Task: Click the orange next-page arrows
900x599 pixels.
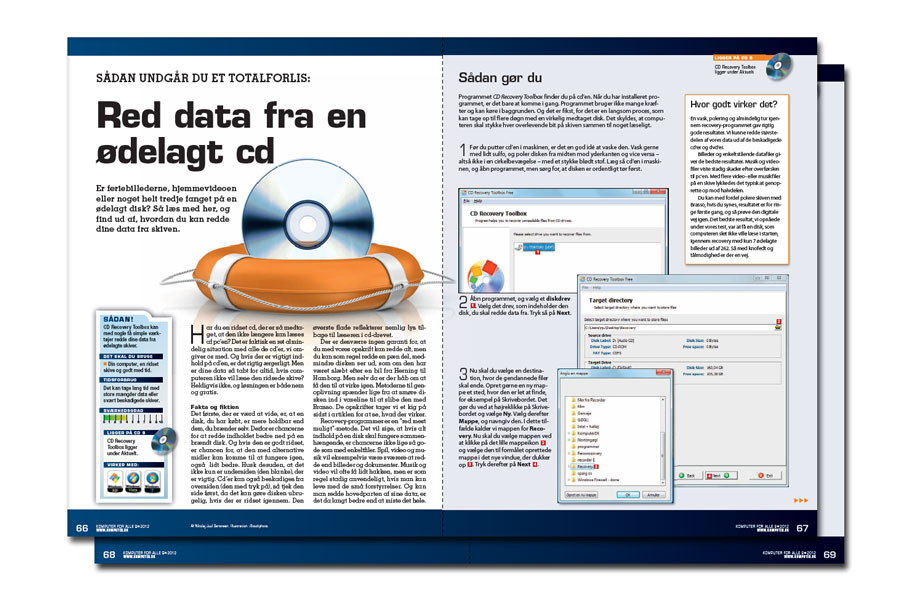Action: pyautogui.click(x=801, y=500)
